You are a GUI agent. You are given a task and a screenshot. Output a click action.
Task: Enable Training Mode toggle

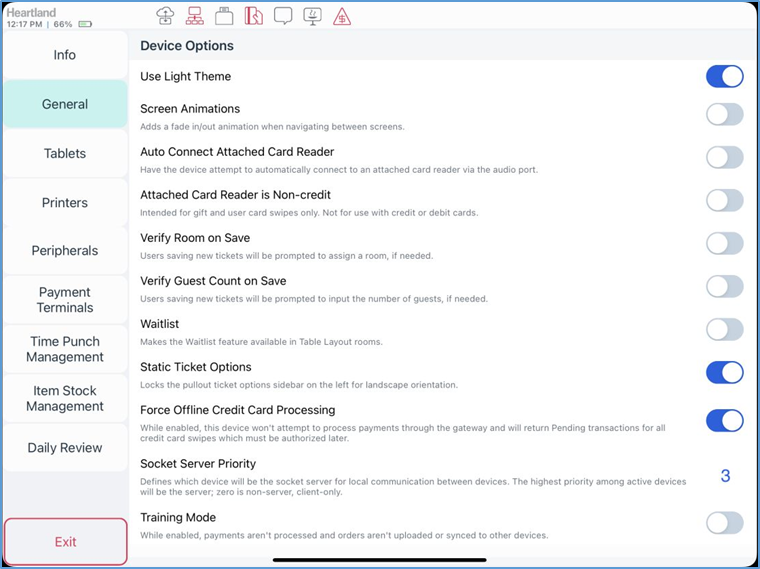[724, 523]
